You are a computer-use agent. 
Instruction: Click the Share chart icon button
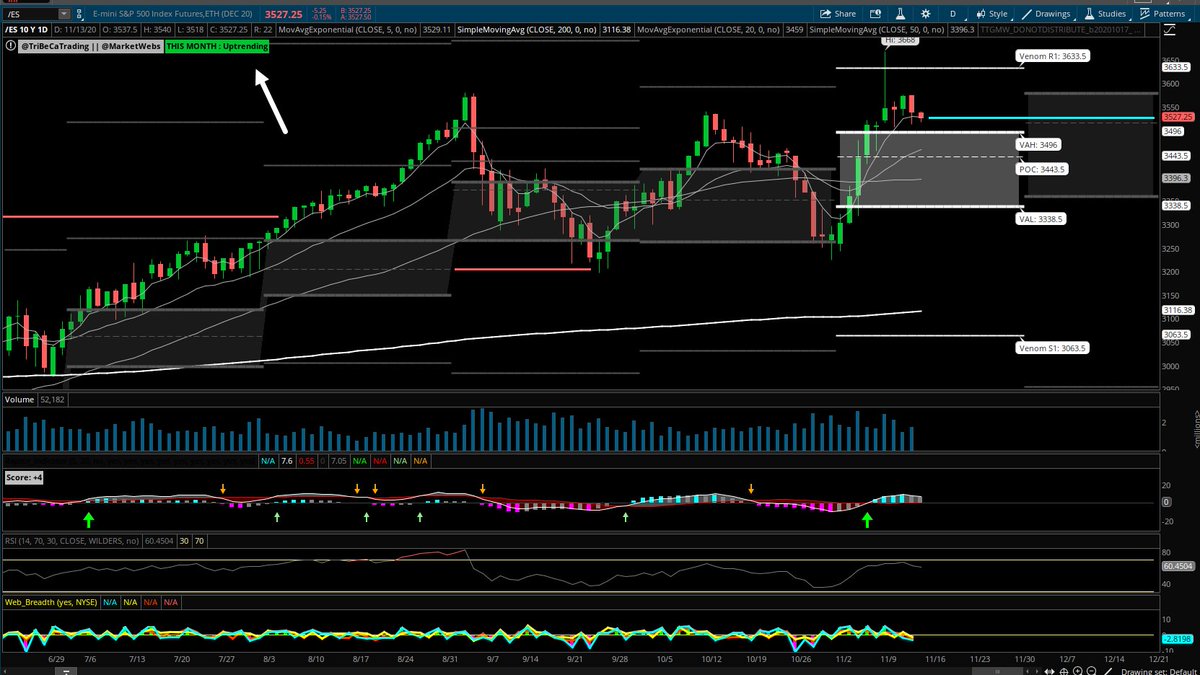(x=838, y=14)
